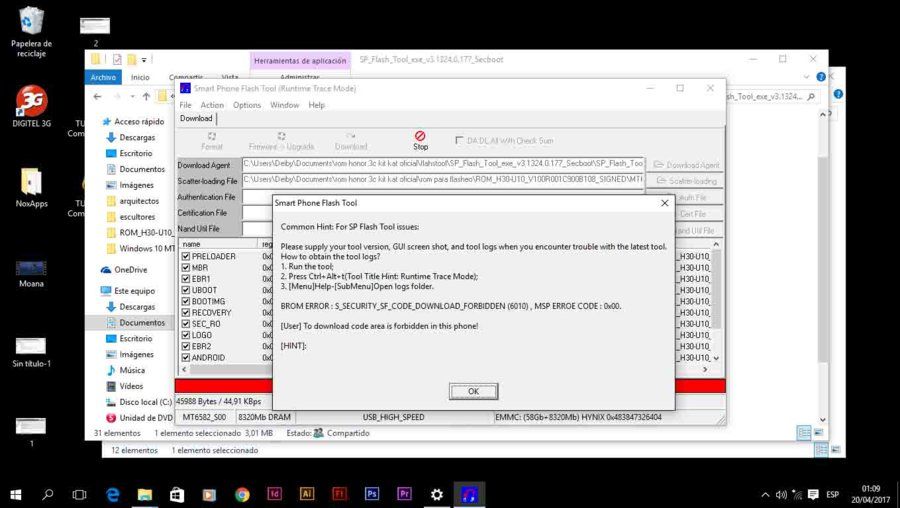
Task: Open Archivo tab in File Explorer
Action: click(103, 77)
